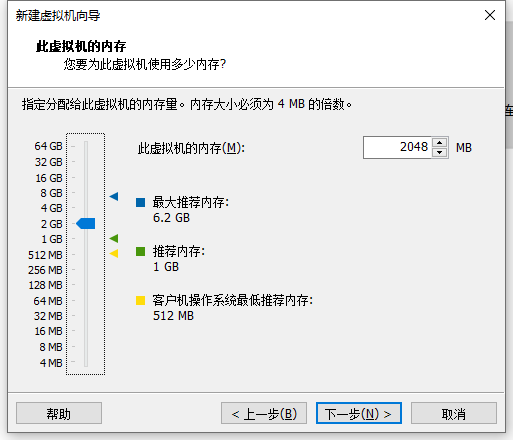513x440 pixels.
Task: Click the yellow minimum memory arrow marker
Action: (x=114, y=254)
